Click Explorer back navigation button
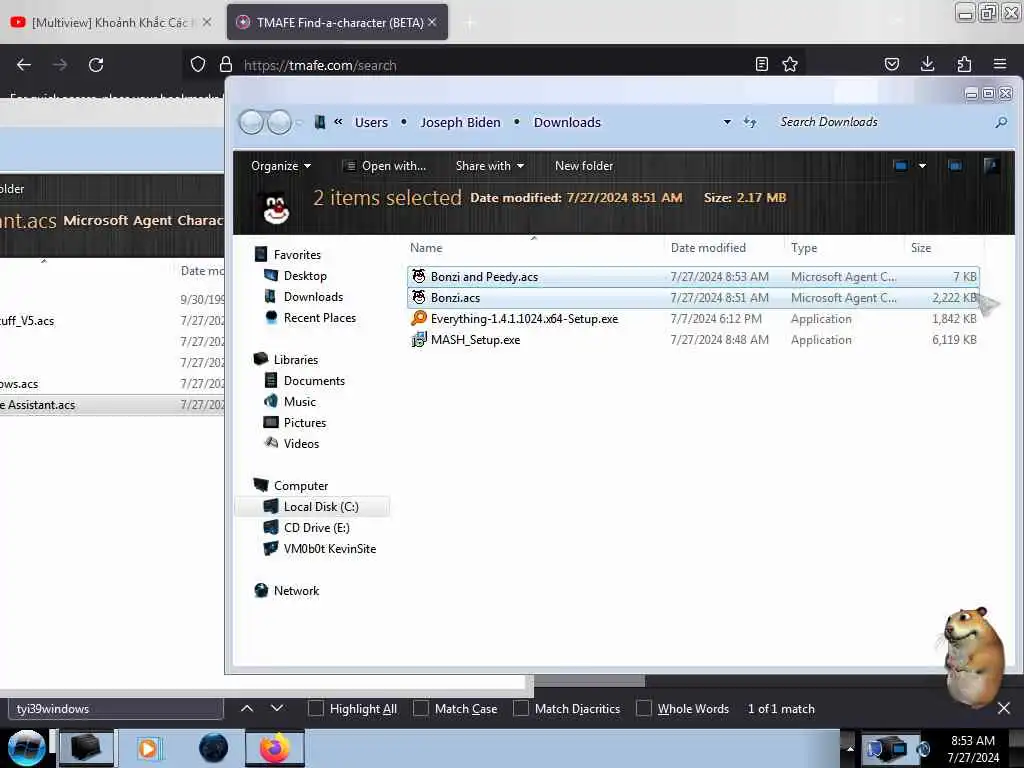This screenshot has width=1024, height=768. 251,122
